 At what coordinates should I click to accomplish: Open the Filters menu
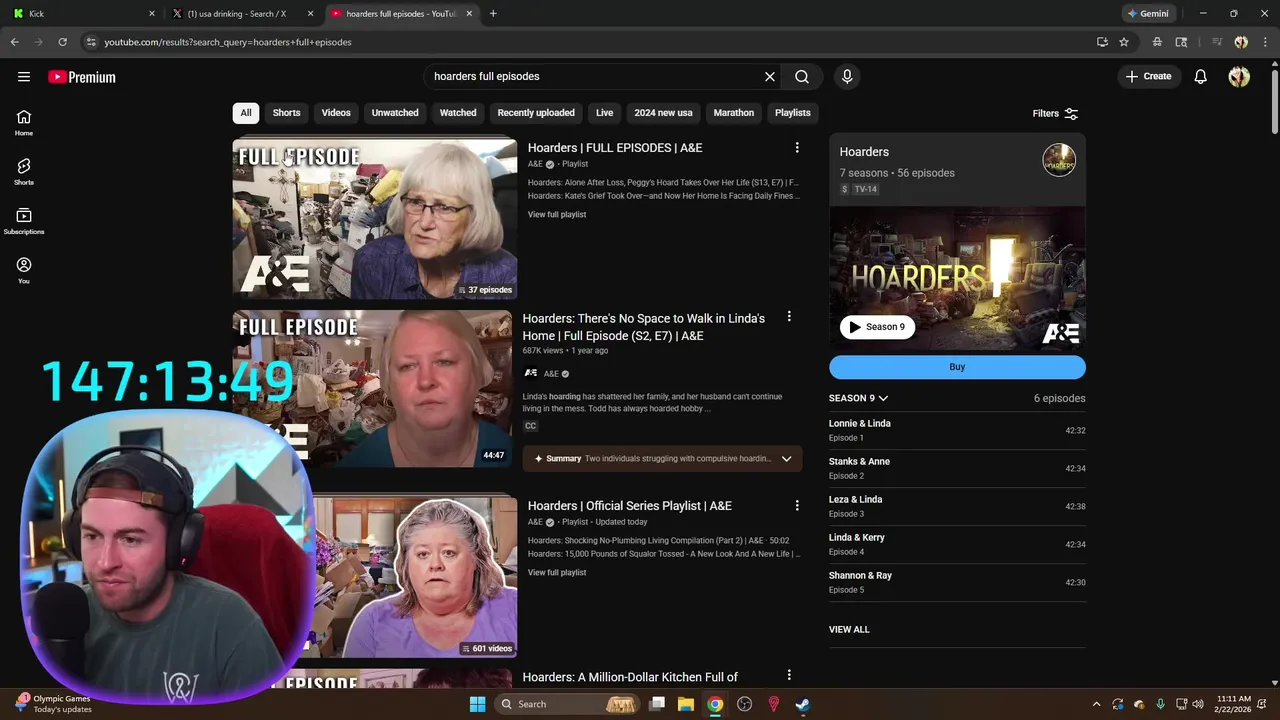pyautogui.click(x=1055, y=114)
